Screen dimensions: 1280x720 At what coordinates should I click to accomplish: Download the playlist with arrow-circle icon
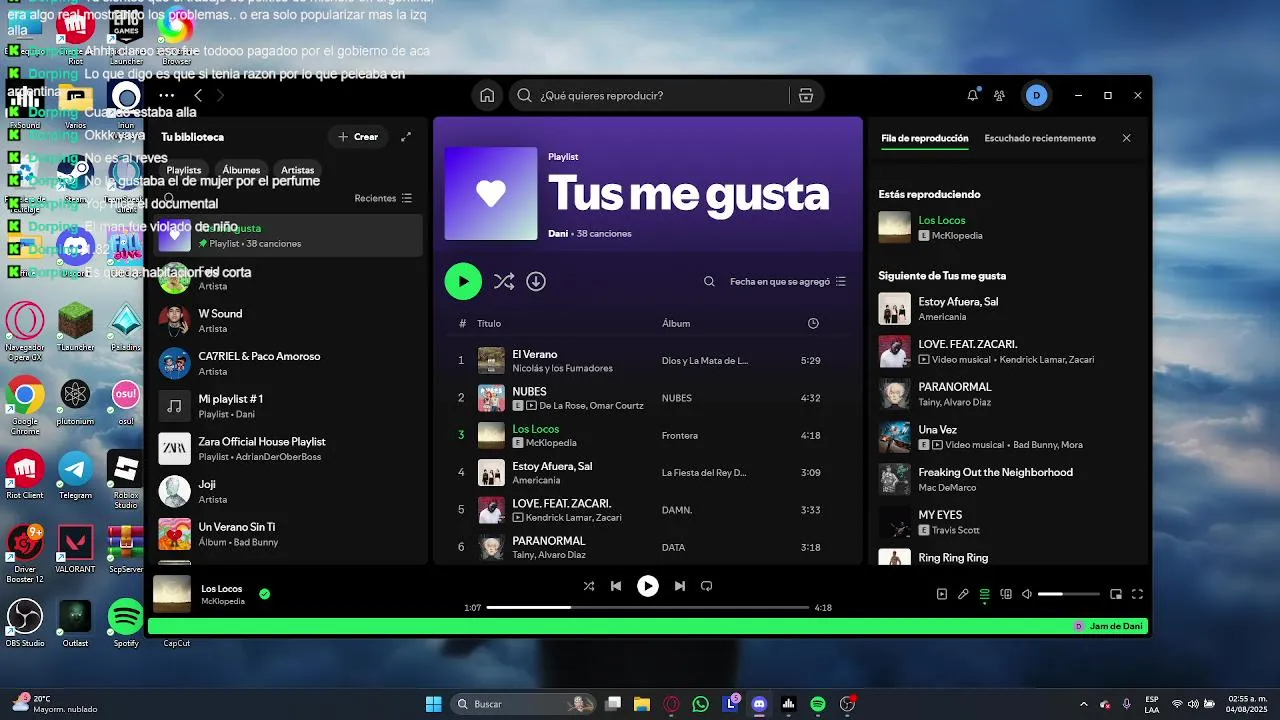(536, 282)
